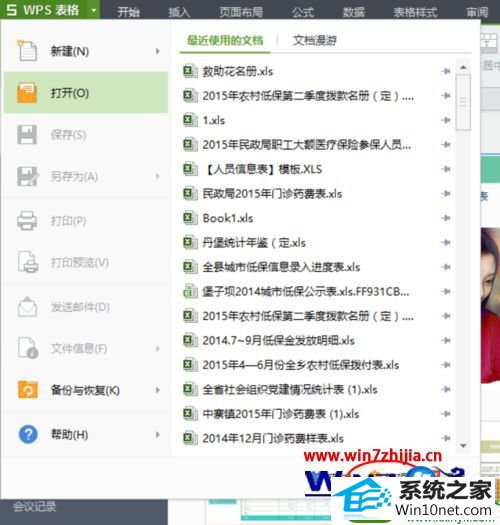This screenshot has width=500, height=525.
Task: Click the Print Preview icon
Action: (28, 262)
